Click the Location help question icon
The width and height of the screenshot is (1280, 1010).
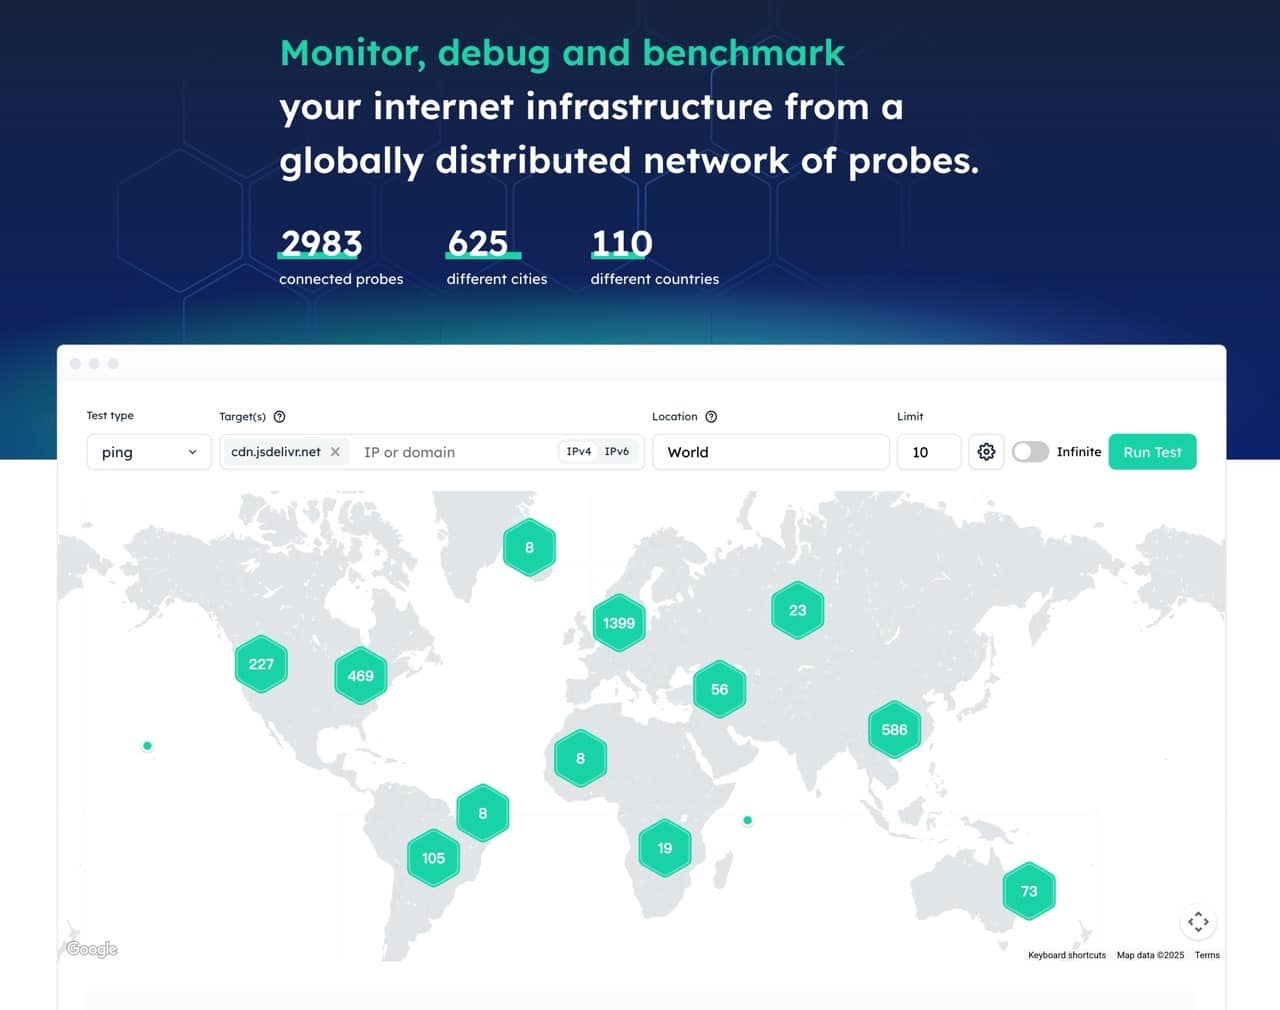[x=711, y=417]
